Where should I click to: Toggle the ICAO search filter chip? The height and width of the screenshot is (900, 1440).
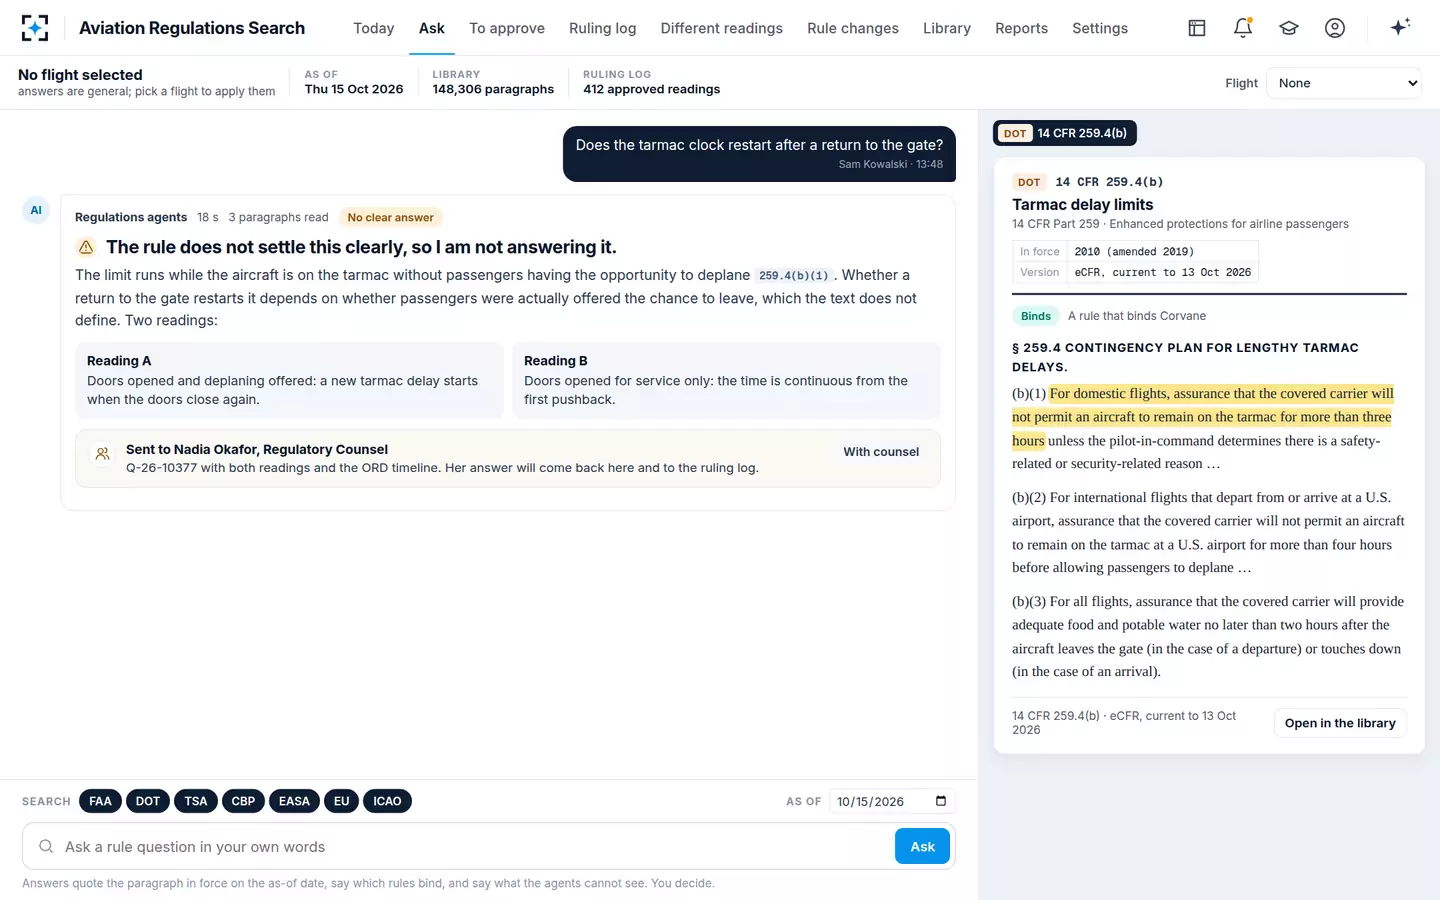(387, 801)
